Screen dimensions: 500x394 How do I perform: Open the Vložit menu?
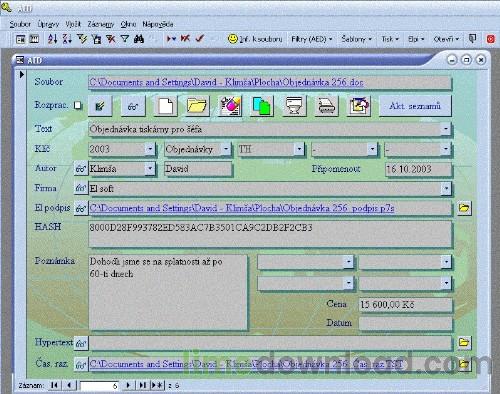coord(73,24)
